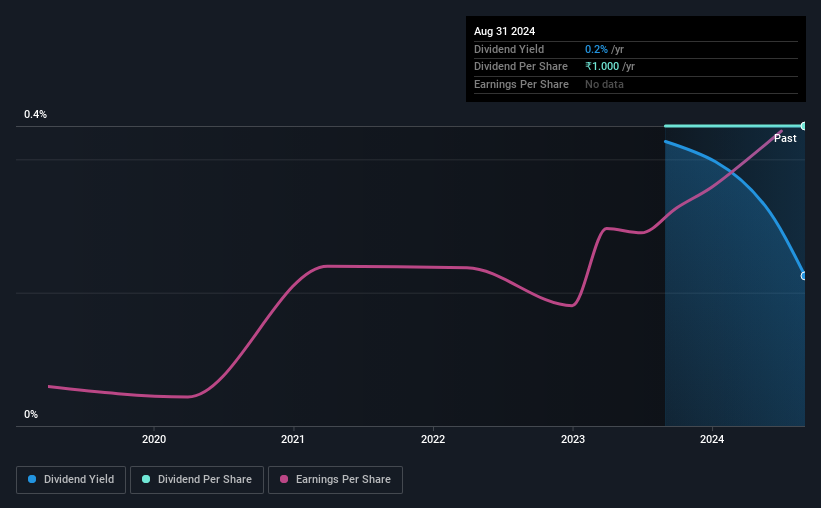
Task: Toggle the Earnings Per Share legend button
Action: 335,480
